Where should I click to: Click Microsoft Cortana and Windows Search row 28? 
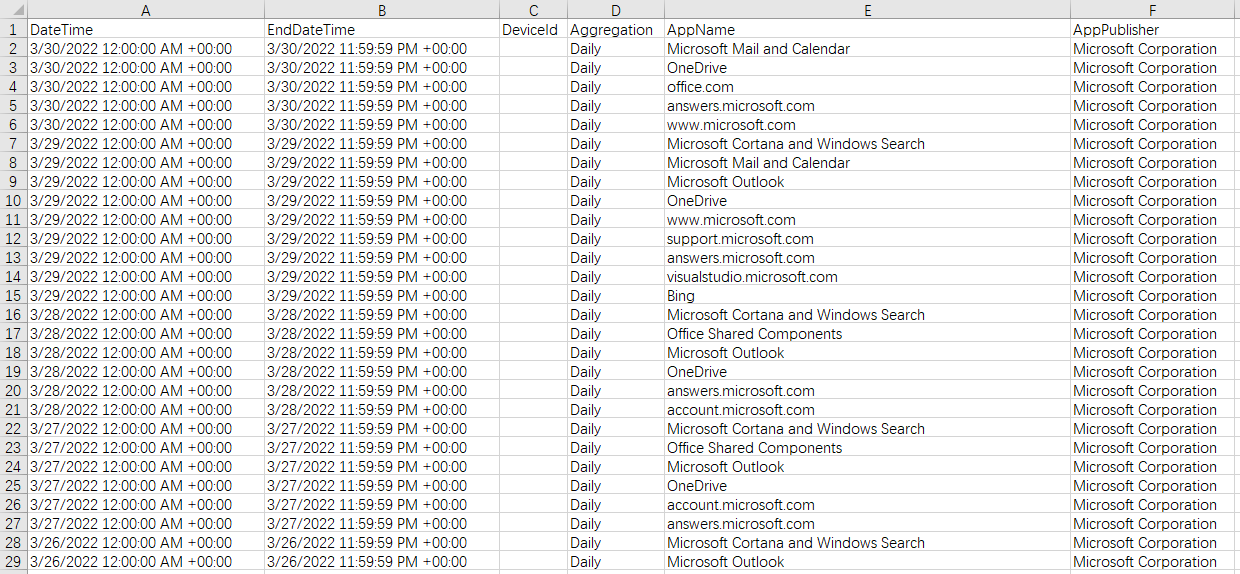tap(867, 543)
